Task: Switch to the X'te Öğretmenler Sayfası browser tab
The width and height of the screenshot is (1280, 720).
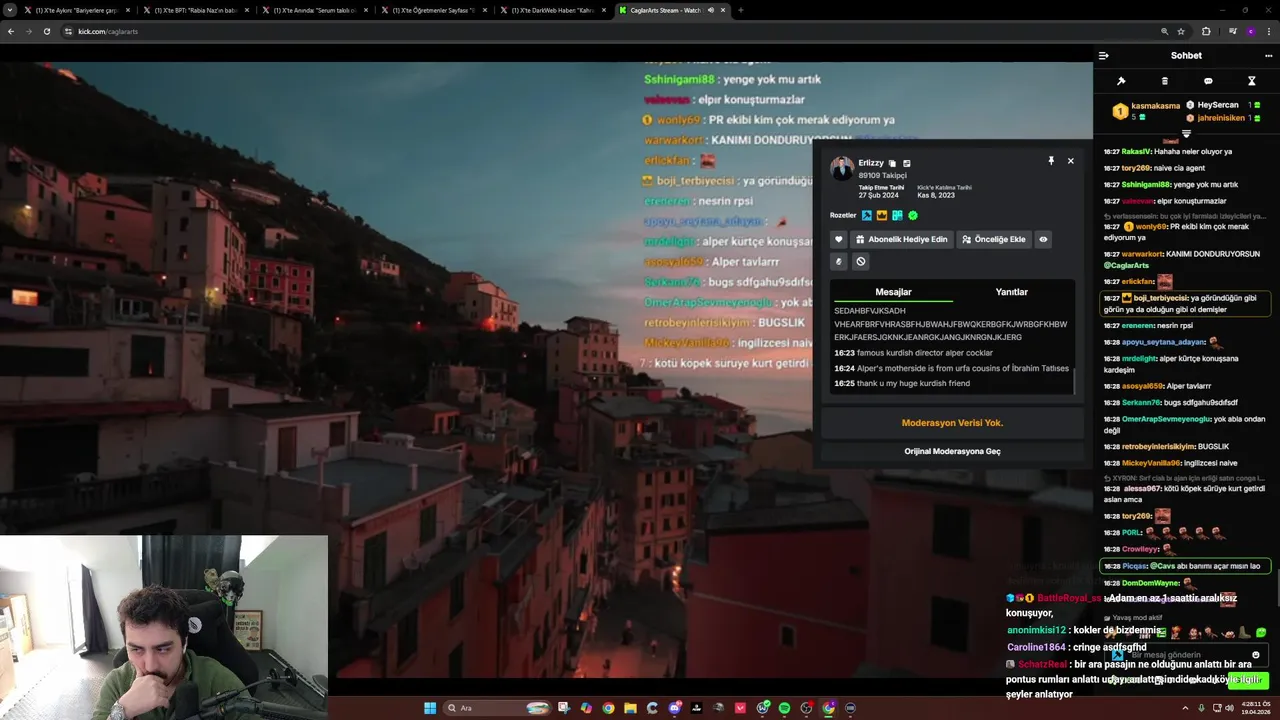Action: tap(434, 10)
